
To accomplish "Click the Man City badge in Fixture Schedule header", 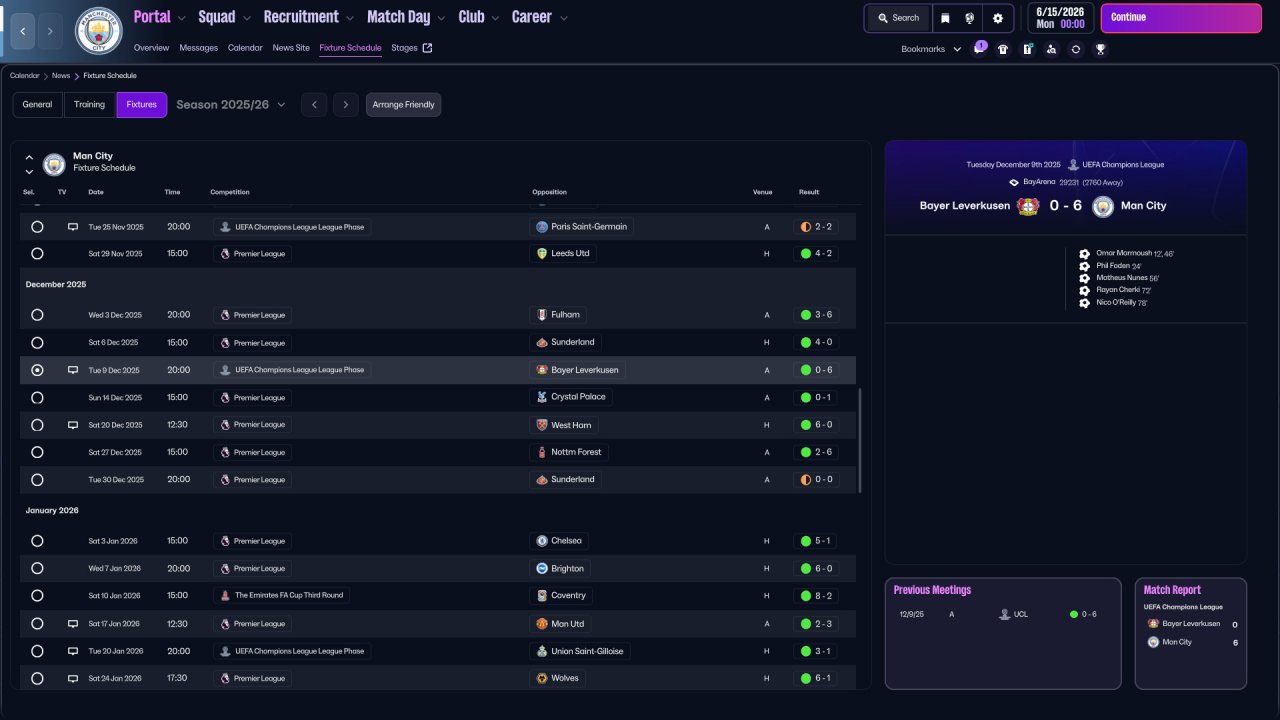I will coord(54,164).
